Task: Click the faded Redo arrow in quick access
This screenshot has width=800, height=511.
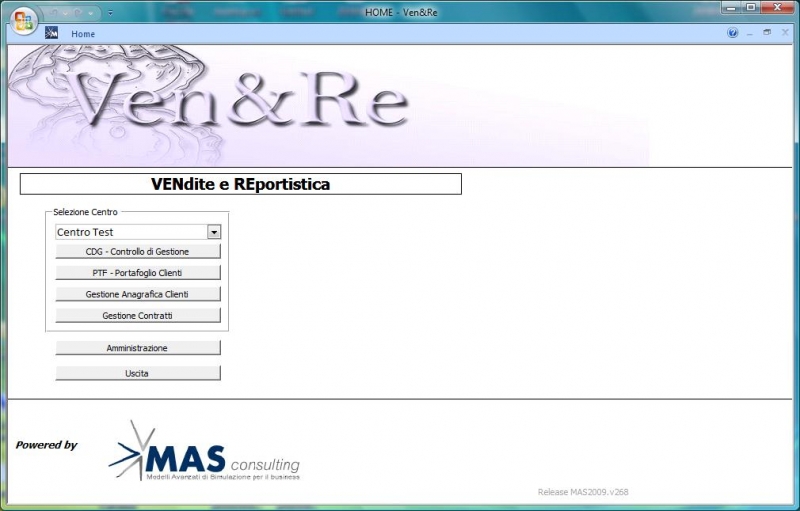Action: point(78,13)
